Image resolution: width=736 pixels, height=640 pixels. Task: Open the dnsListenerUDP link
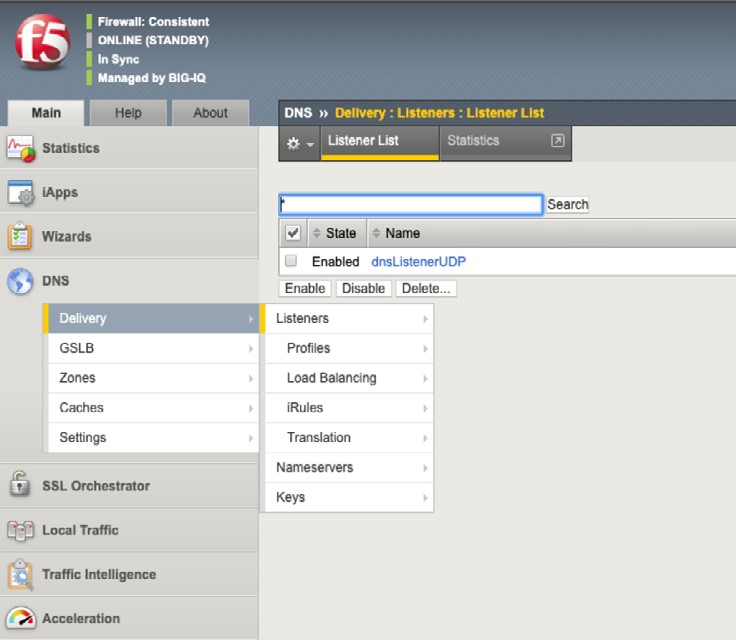(x=418, y=262)
